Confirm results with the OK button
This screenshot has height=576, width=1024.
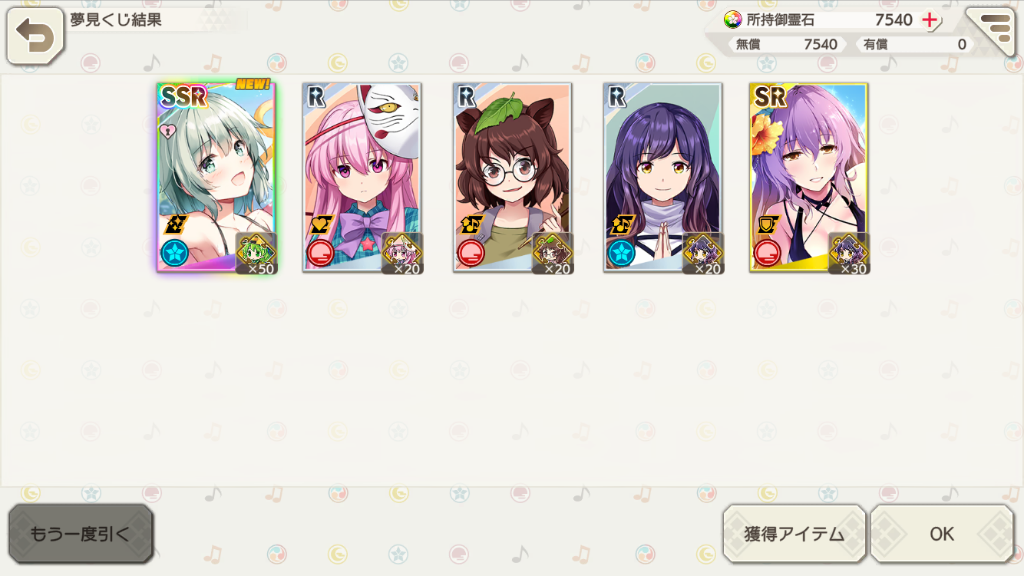pos(942,534)
